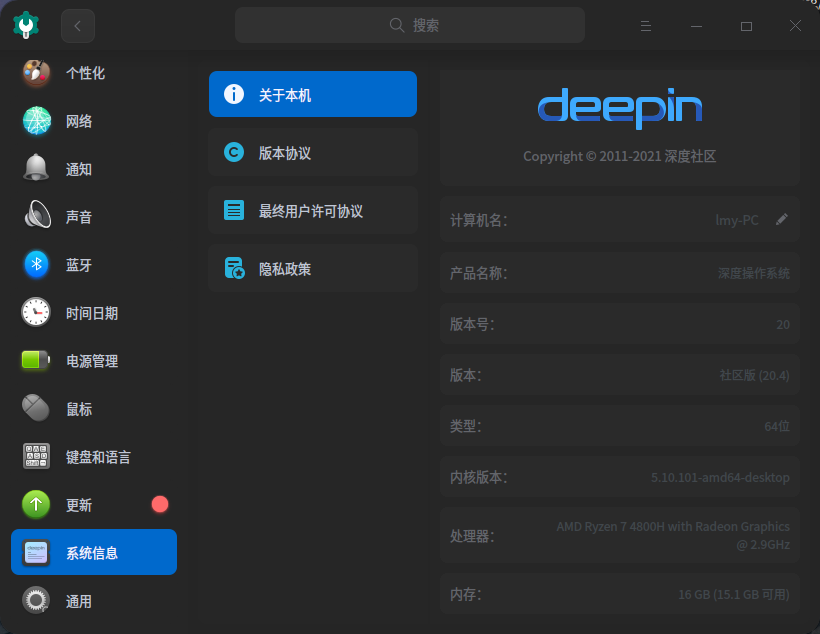Maximize the Control Center window

pyautogui.click(x=746, y=26)
